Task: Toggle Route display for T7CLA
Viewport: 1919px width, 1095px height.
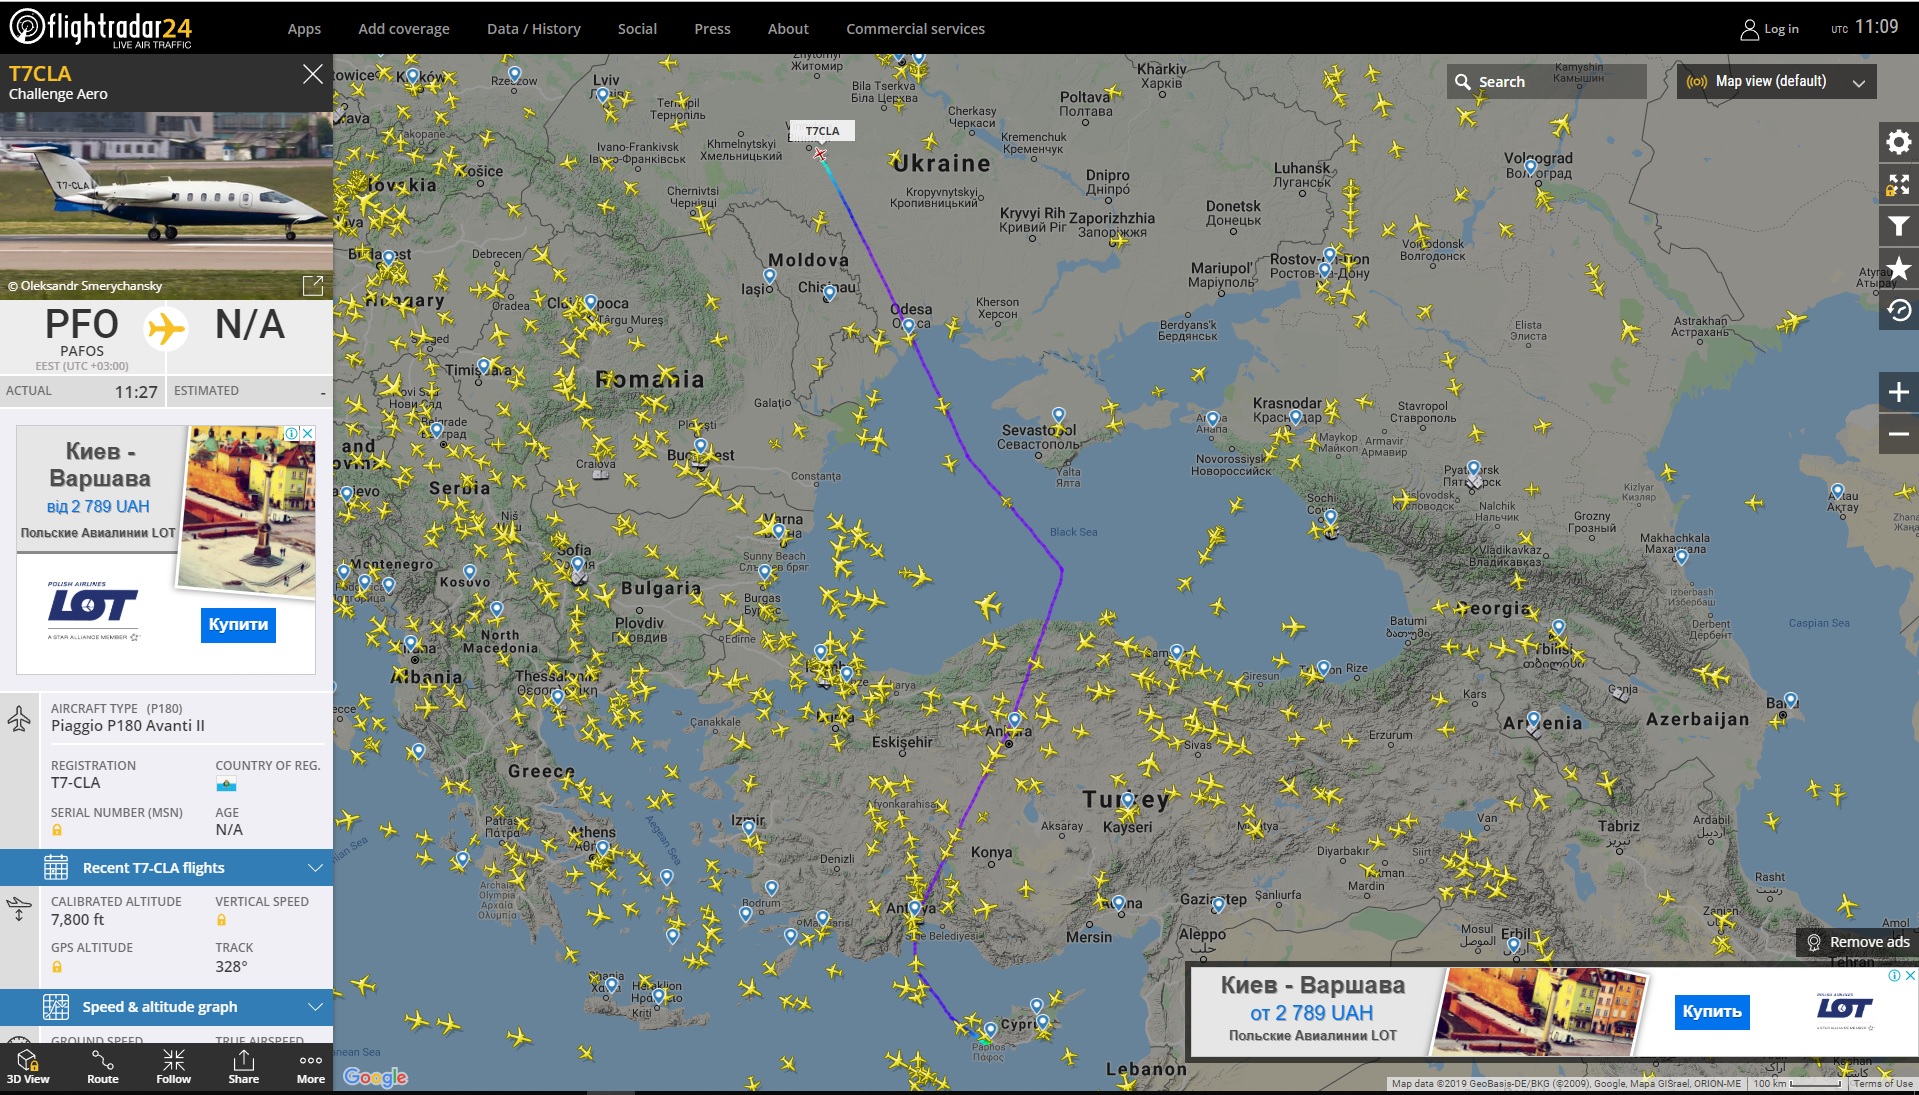Action: (x=102, y=1066)
